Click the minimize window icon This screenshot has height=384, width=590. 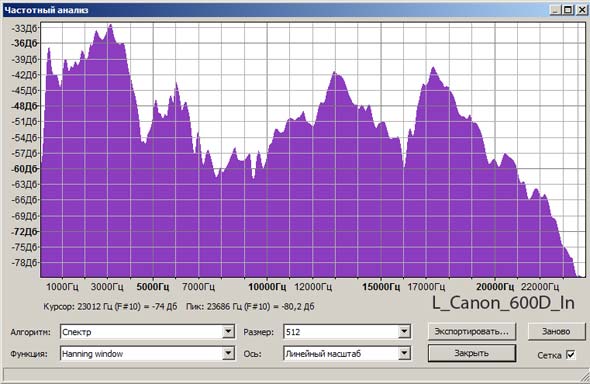[x=556, y=10]
